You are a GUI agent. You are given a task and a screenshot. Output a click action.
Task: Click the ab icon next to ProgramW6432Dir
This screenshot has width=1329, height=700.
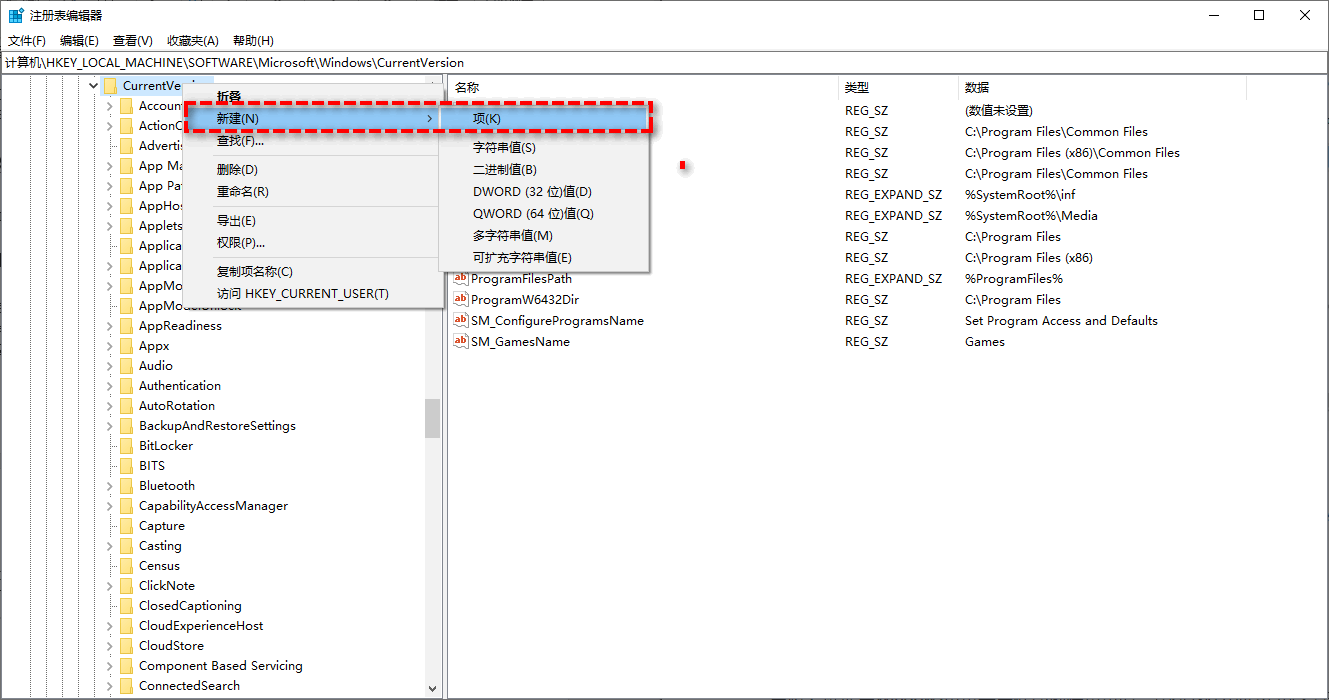pos(461,299)
